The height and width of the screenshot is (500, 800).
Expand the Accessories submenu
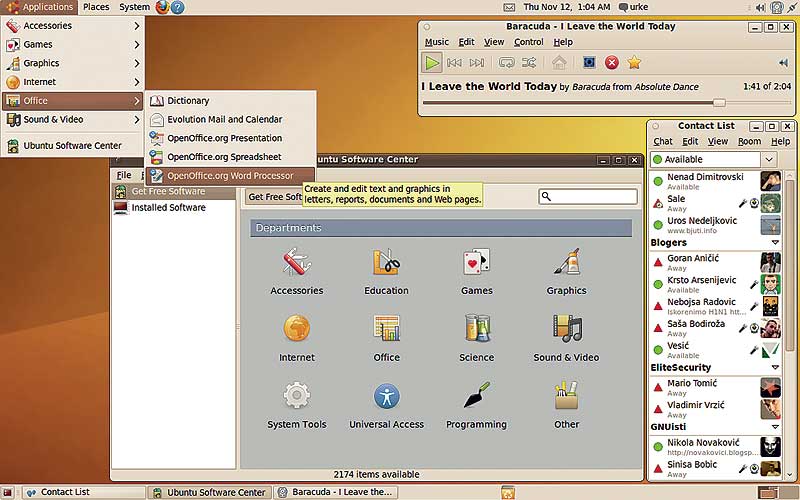coord(72,26)
